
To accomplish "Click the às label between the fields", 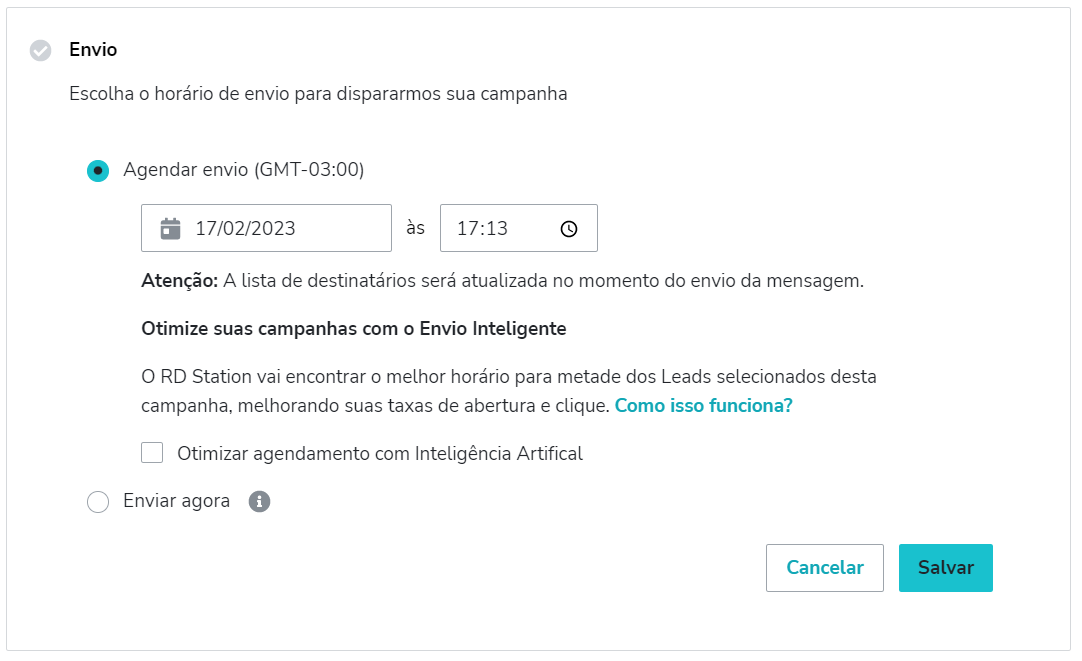I will click(x=415, y=227).
